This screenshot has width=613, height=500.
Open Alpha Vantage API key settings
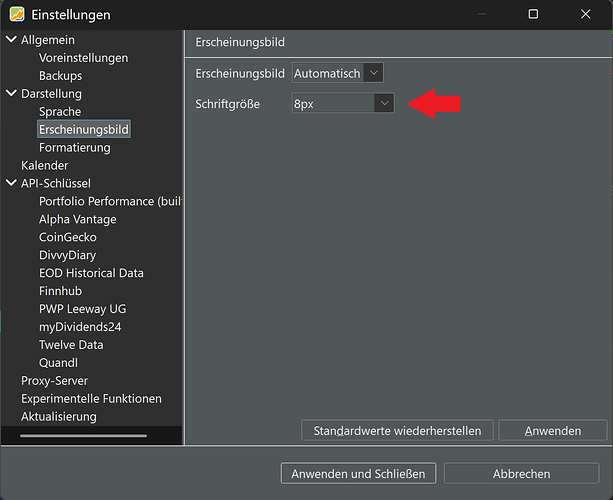tap(77, 219)
